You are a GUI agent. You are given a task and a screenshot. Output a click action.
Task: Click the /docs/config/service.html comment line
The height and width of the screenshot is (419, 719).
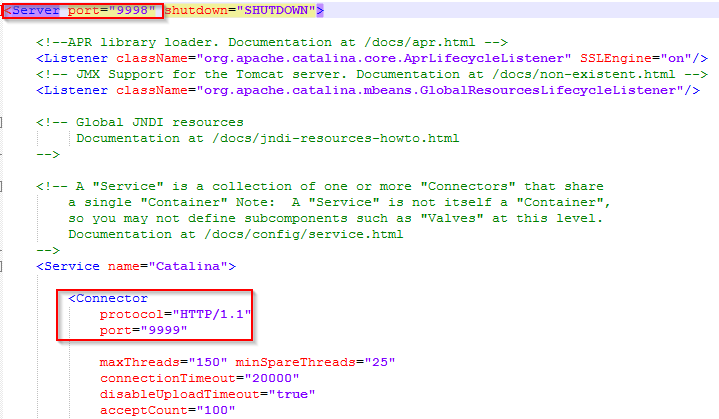click(236, 235)
